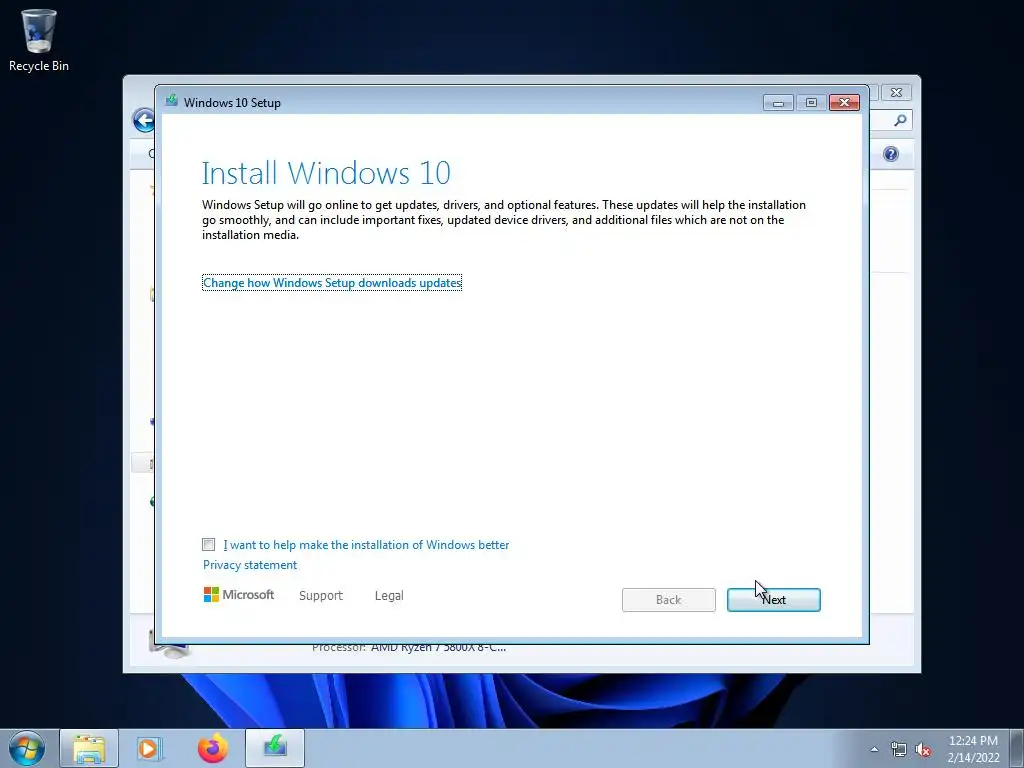Open the Privacy statement link
Viewport: 1024px width, 768px height.
click(249, 565)
